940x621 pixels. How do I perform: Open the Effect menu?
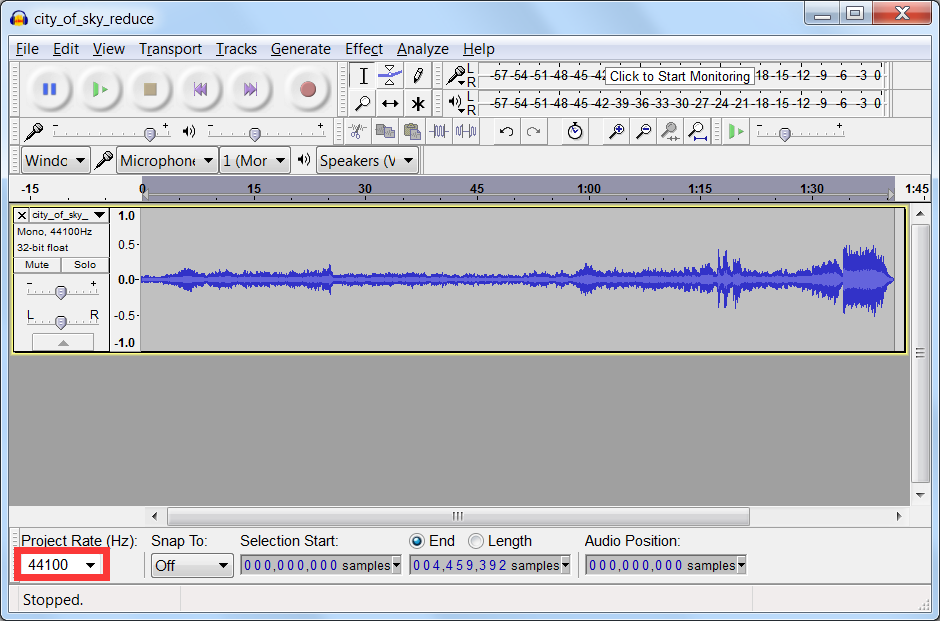pyautogui.click(x=364, y=49)
